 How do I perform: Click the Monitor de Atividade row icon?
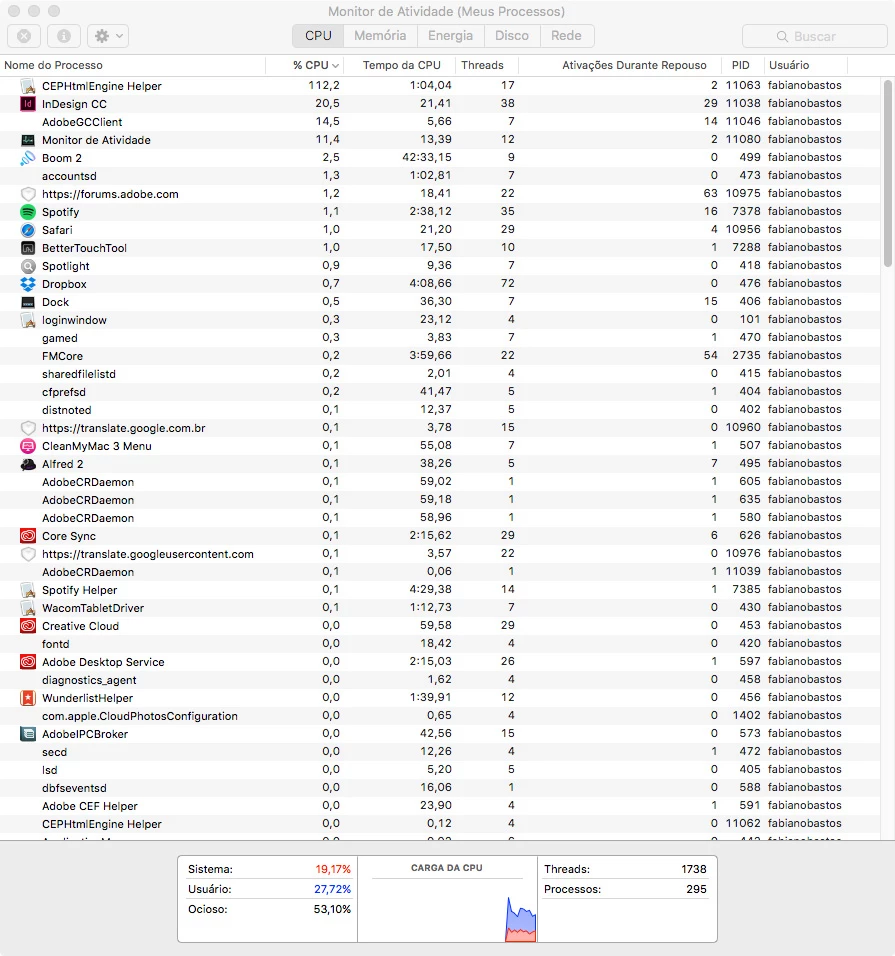click(27, 140)
